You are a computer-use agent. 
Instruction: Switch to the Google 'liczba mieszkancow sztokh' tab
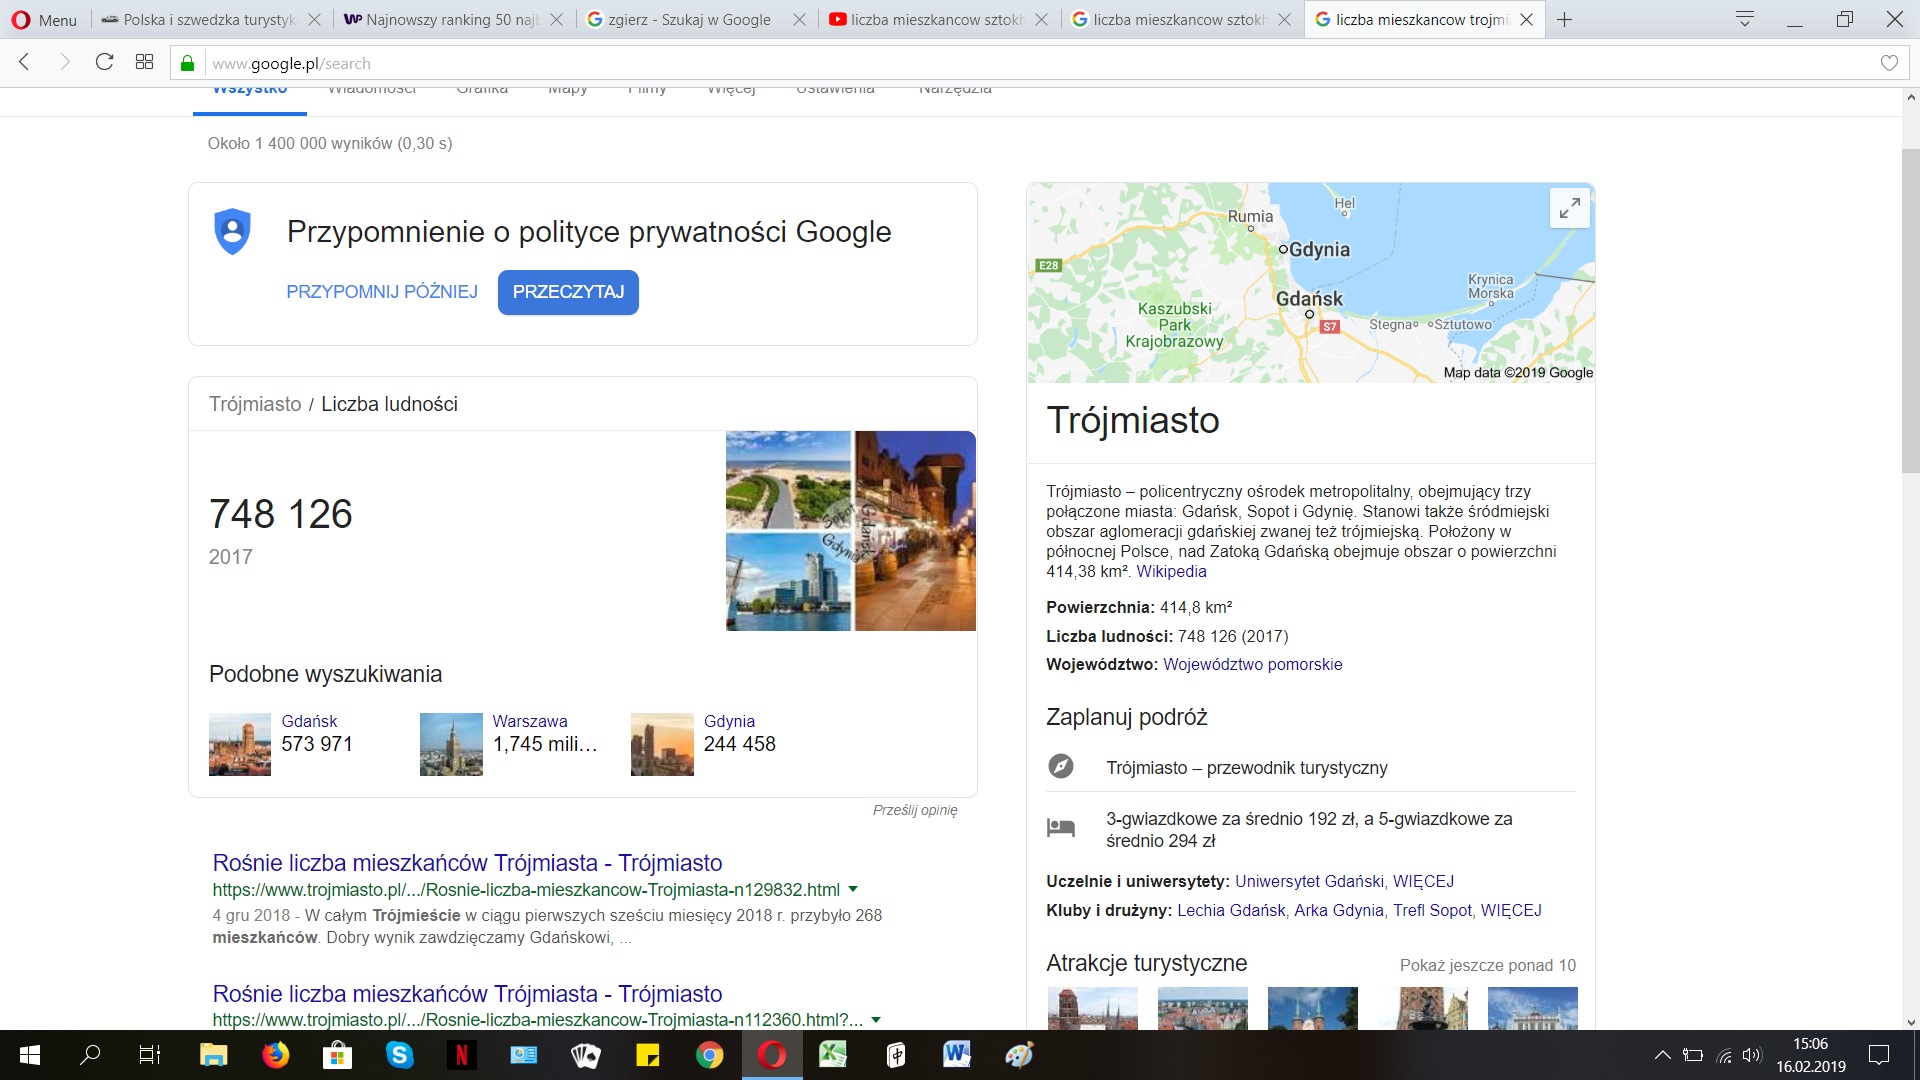tap(1180, 19)
